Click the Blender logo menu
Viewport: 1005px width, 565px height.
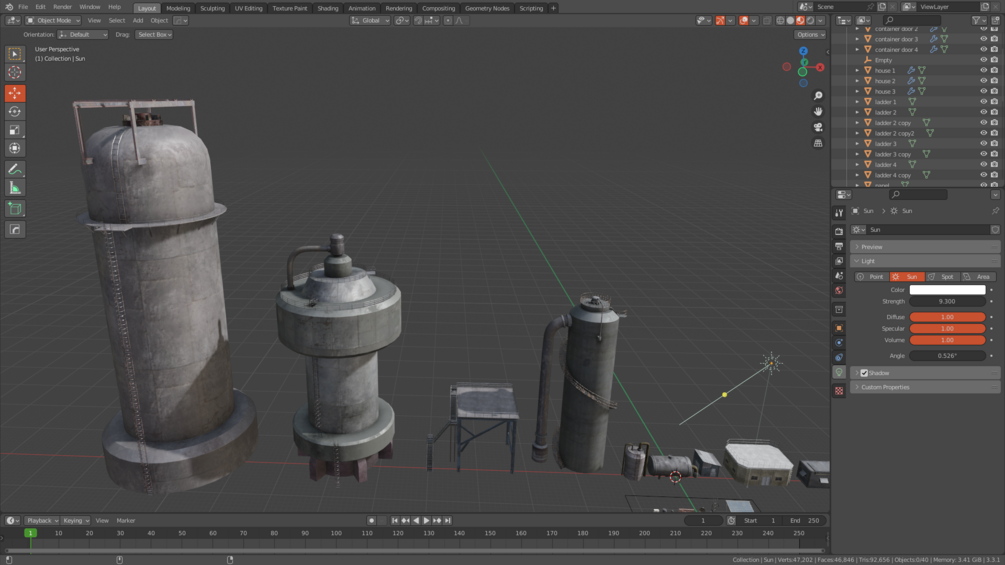coord(9,7)
